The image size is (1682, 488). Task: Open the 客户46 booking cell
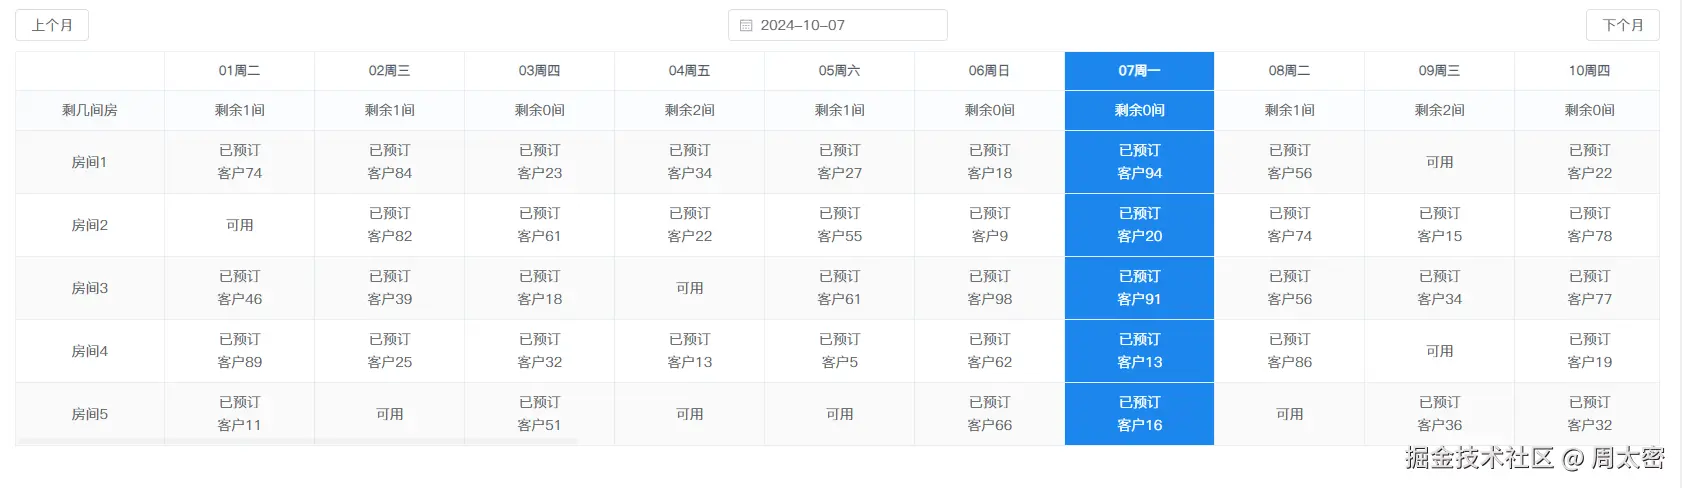[240, 288]
